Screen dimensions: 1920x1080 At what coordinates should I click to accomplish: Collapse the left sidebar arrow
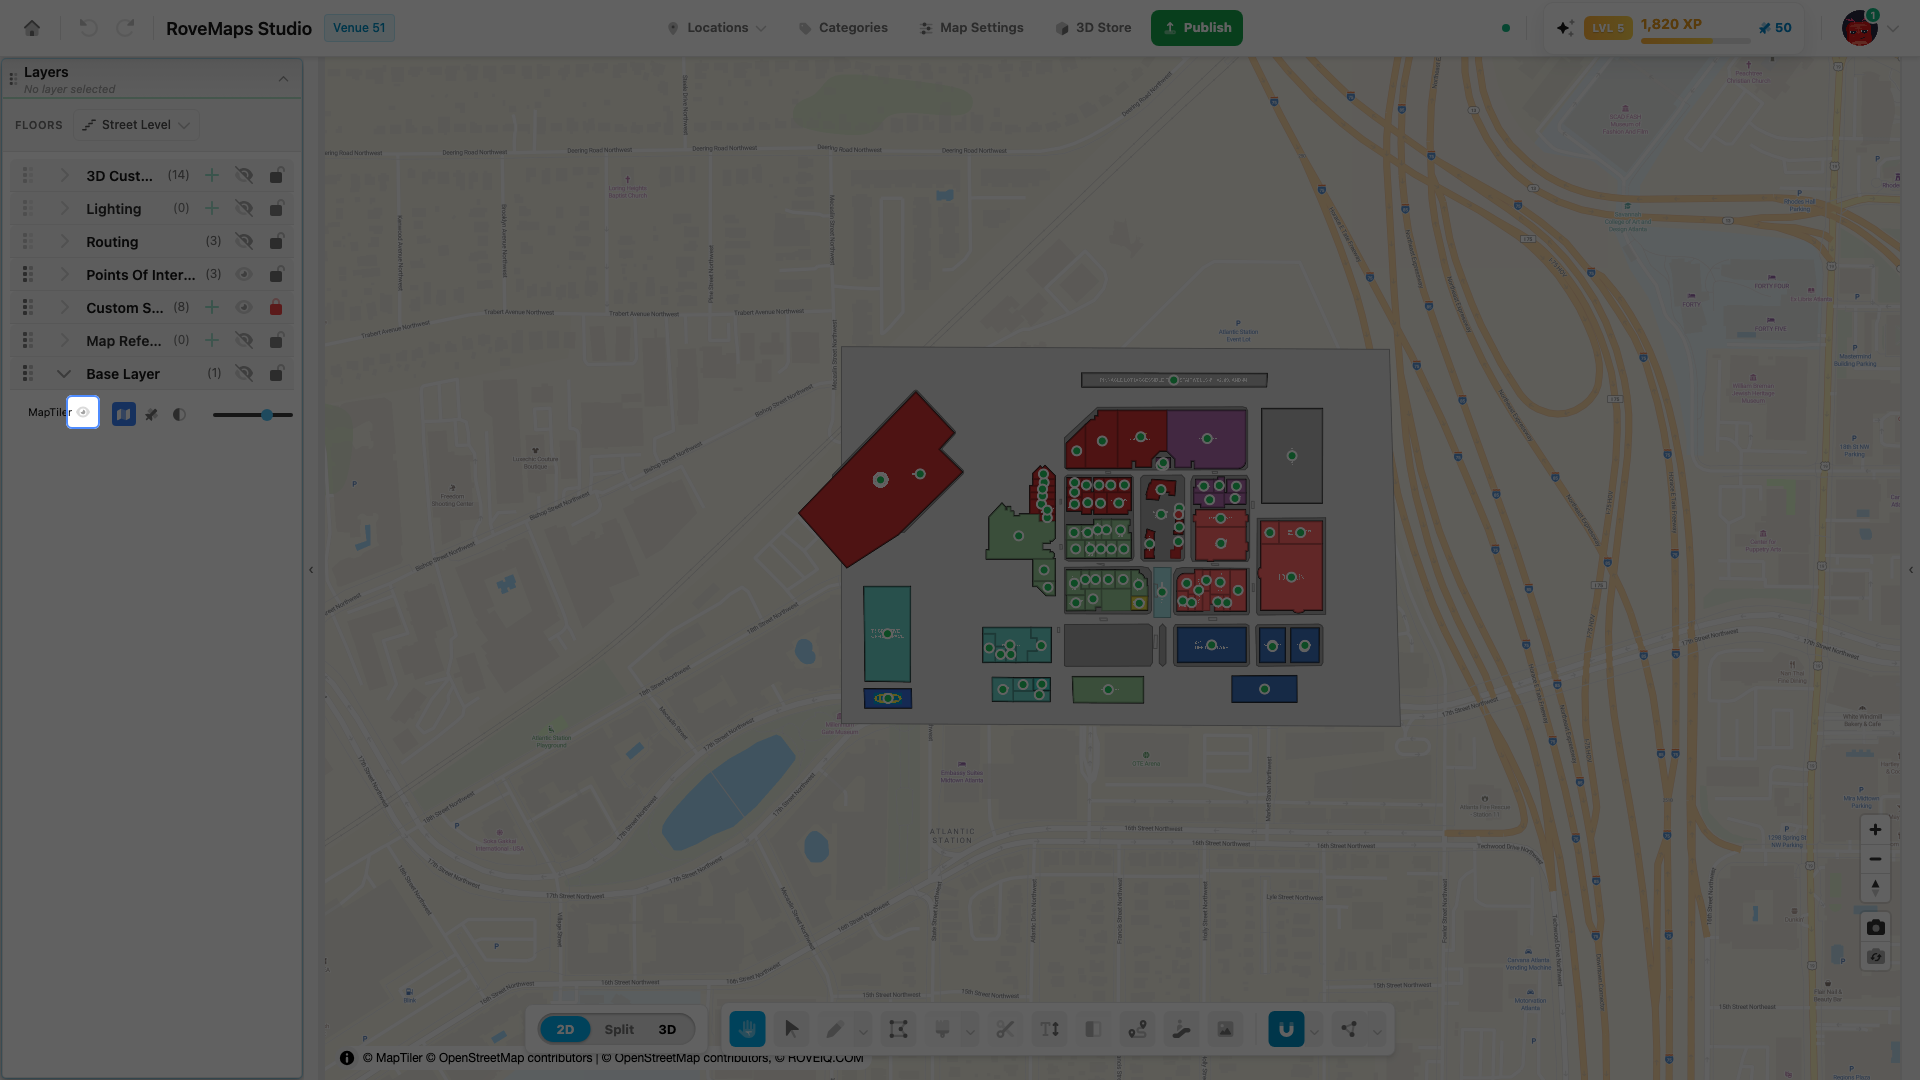tap(311, 570)
